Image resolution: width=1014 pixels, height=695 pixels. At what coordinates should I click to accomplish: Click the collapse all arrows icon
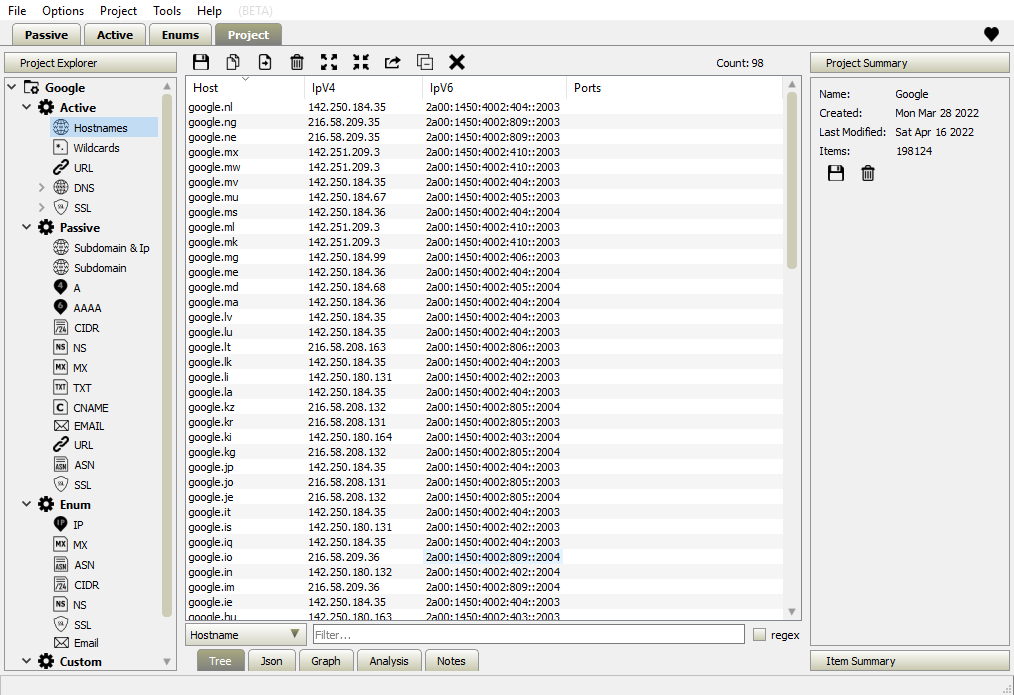click(361, 62)
